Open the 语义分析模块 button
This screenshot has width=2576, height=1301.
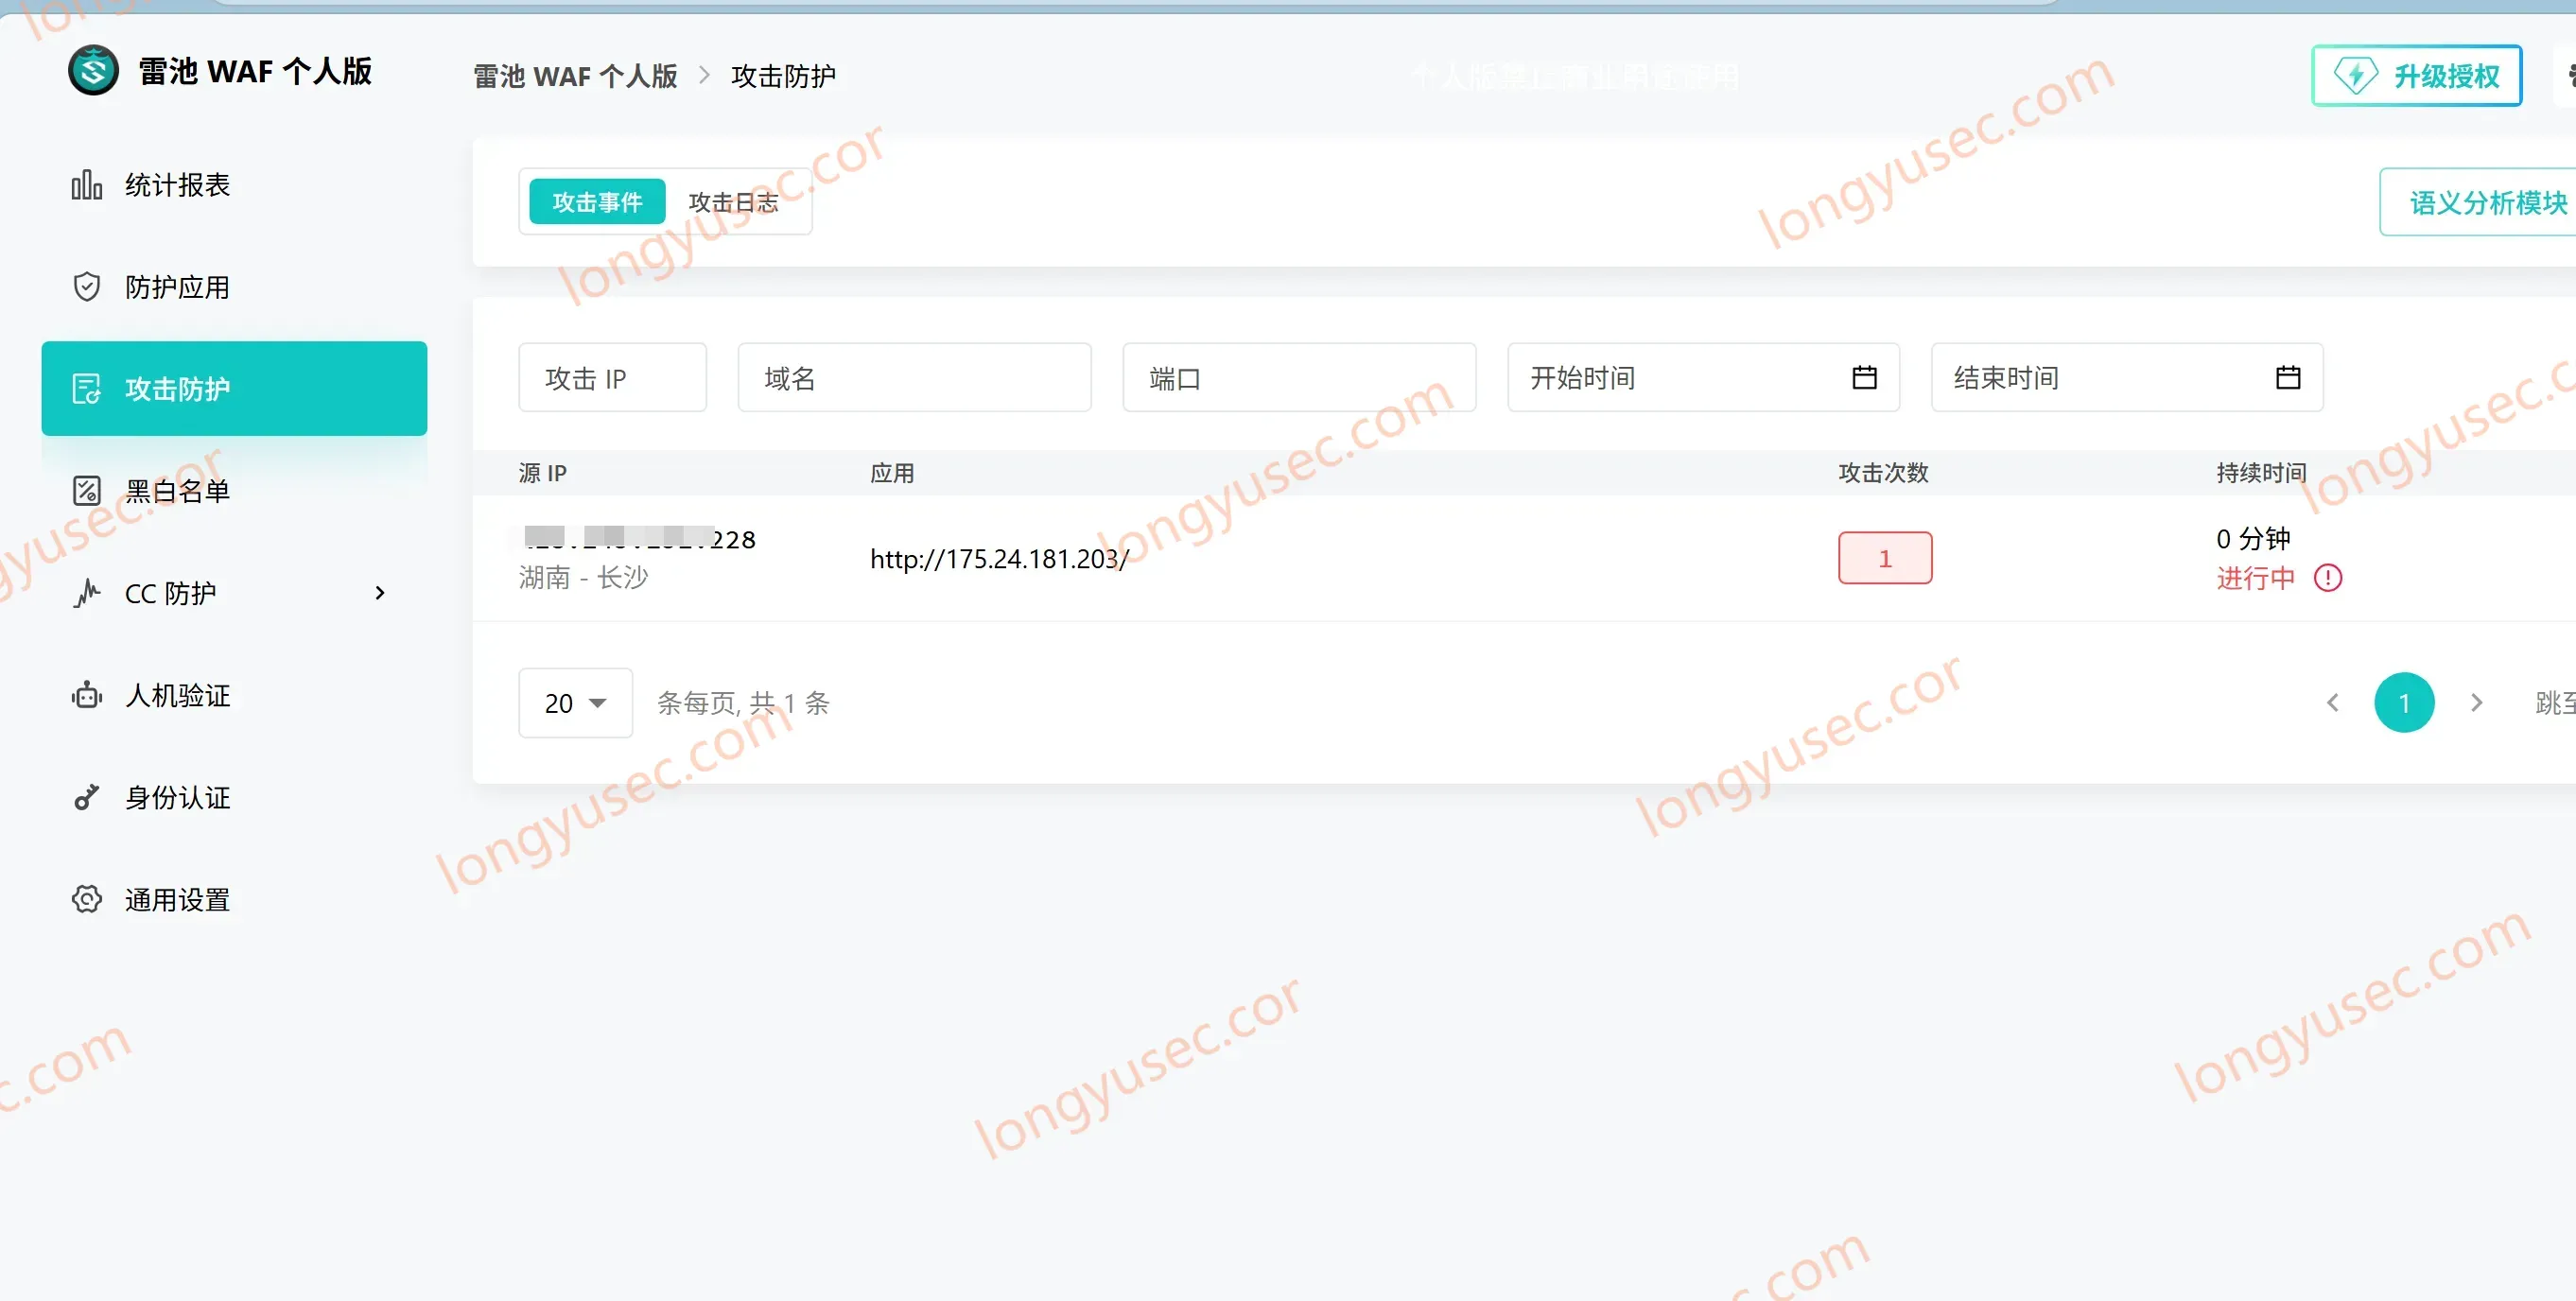[x=2478, y=203]
